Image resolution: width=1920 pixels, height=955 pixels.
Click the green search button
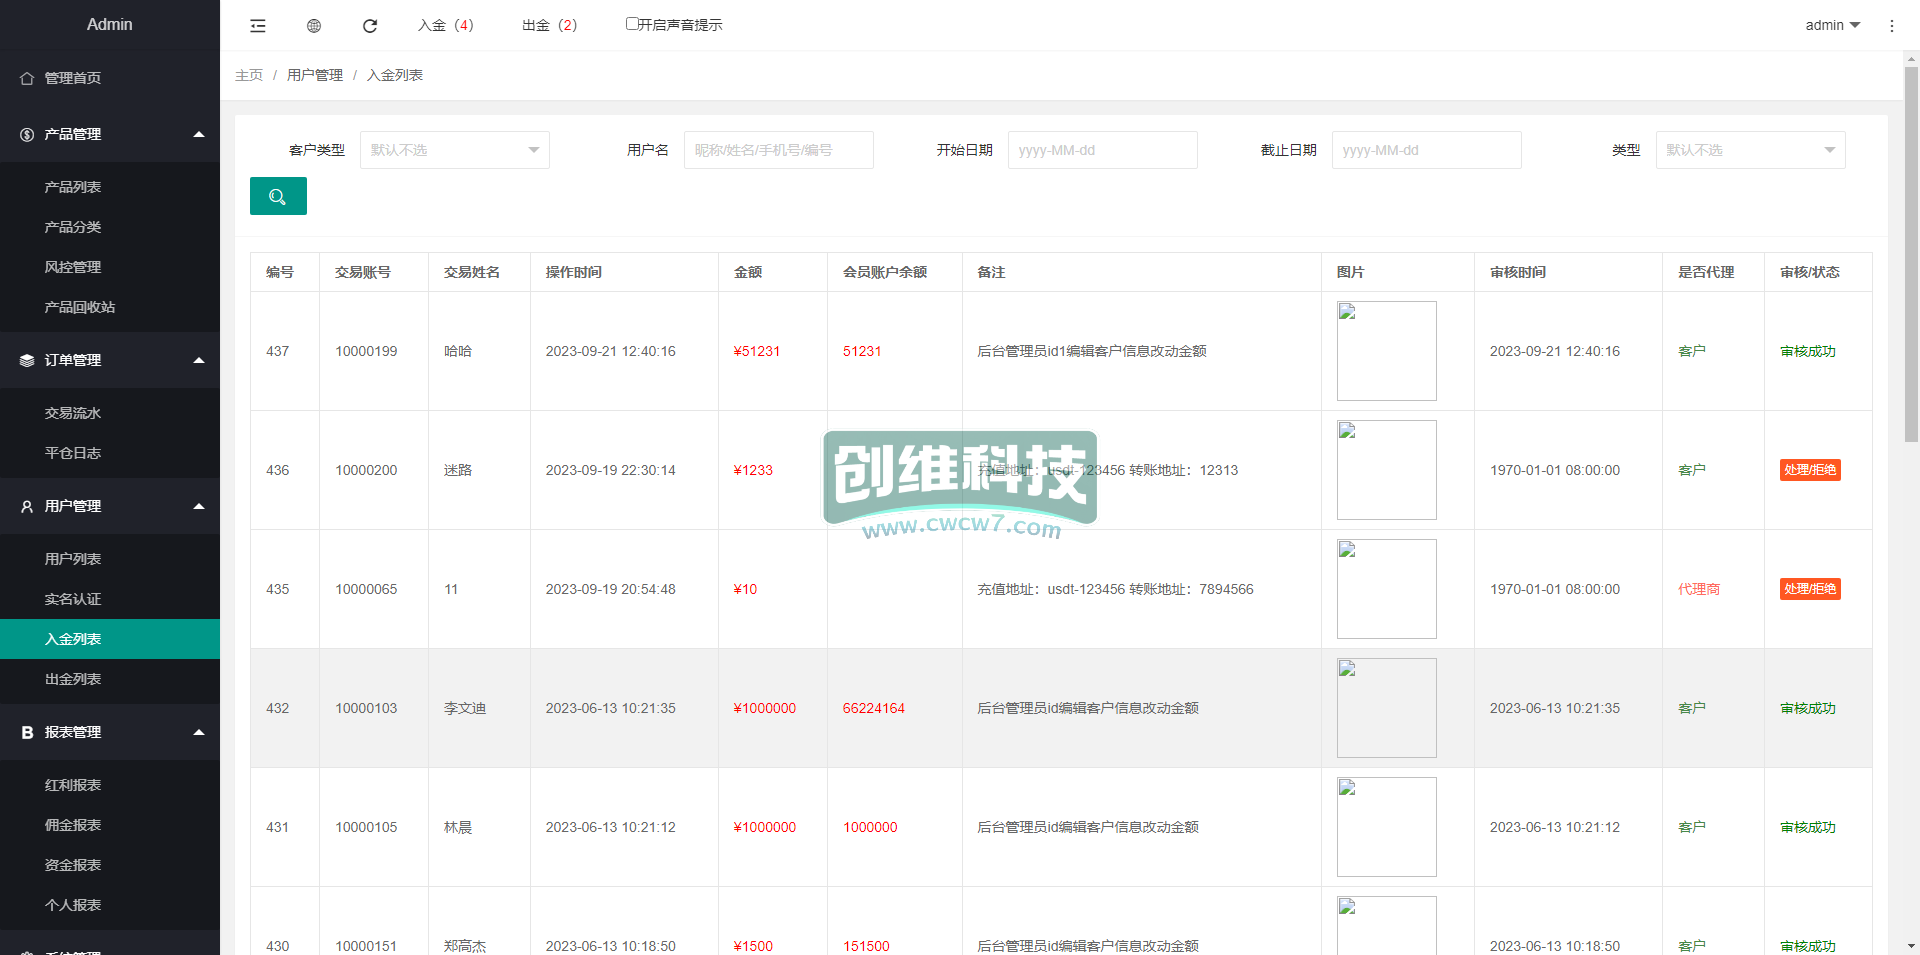(x=278, y=196)
